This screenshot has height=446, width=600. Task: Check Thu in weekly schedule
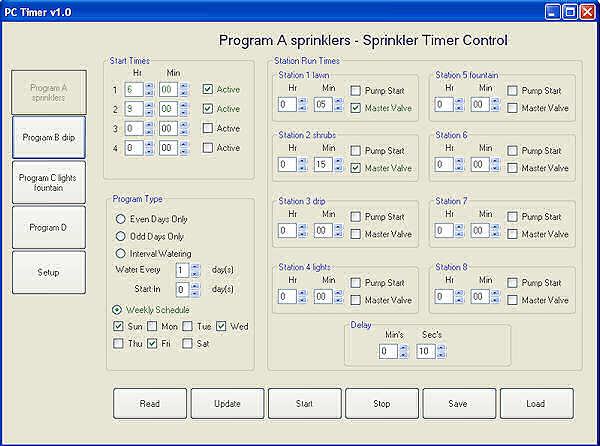click(118, 343)
